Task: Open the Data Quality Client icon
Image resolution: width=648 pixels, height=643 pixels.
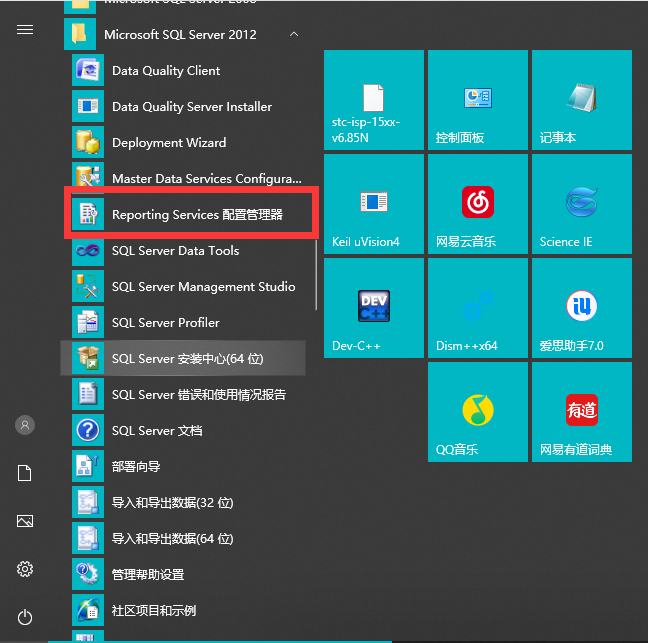Action: coord(88,70)
